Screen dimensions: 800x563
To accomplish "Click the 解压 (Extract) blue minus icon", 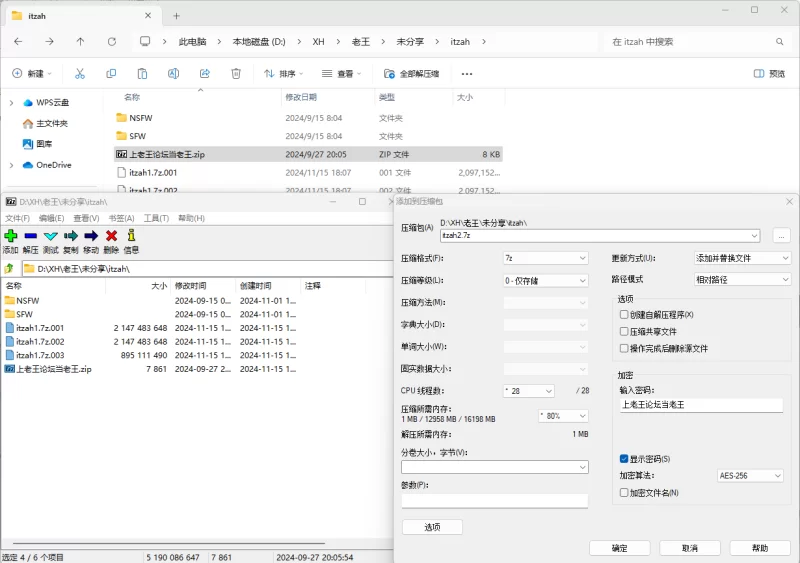I will [30, 236].
